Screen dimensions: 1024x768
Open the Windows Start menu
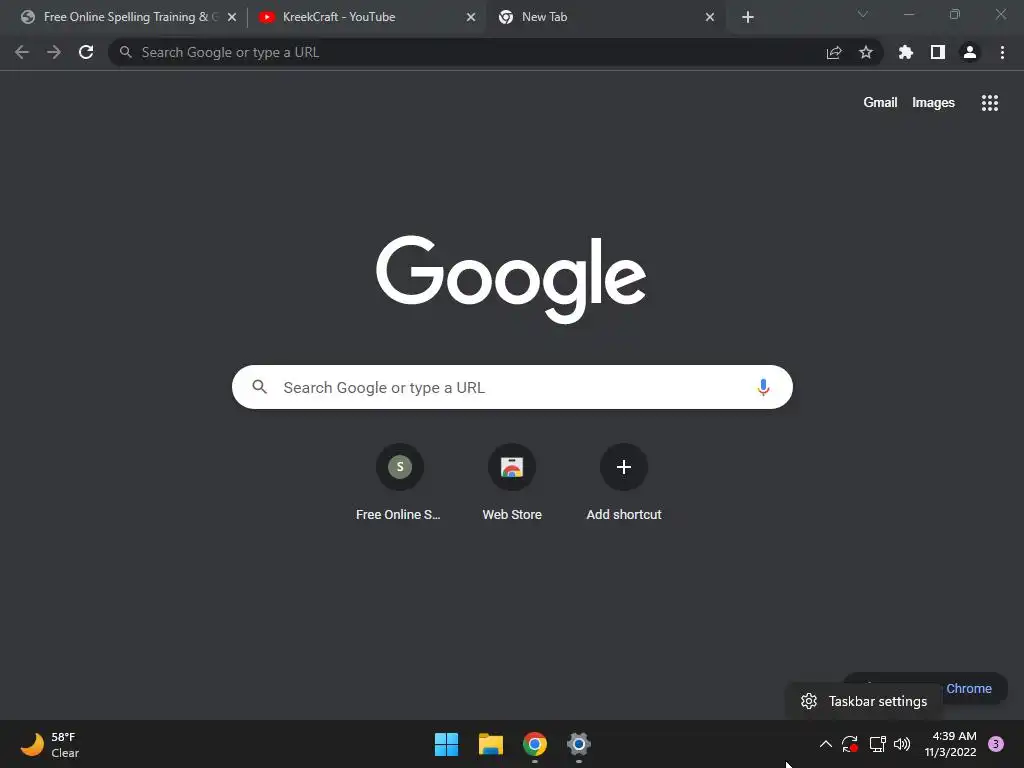tap(447, 744)
